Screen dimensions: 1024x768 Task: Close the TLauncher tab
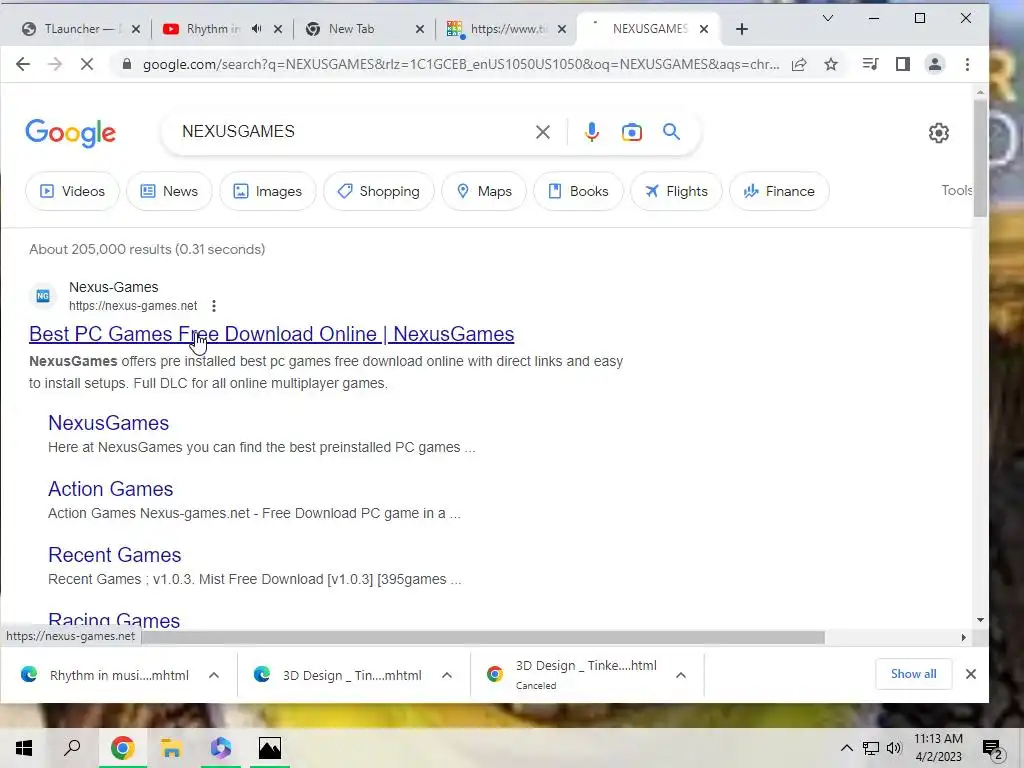136,29
